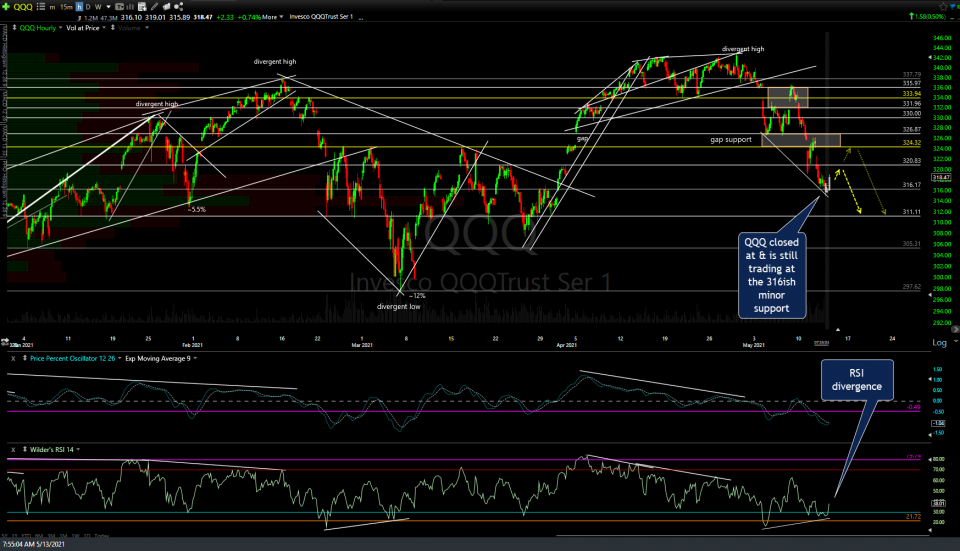This screenshot has height=551, width=960.
Task: Select the daily 'D' timeframe
Action: click(88, 7)
